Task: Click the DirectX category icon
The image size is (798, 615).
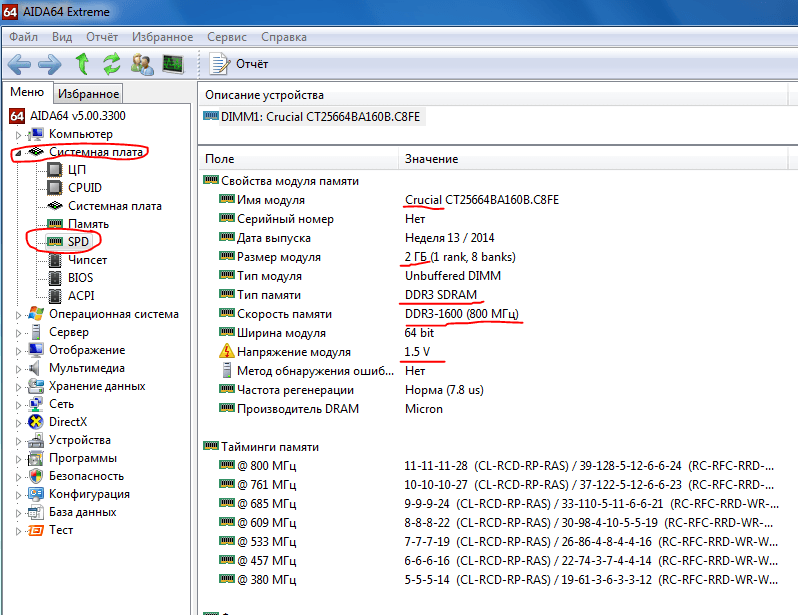Action: point(36,422)
